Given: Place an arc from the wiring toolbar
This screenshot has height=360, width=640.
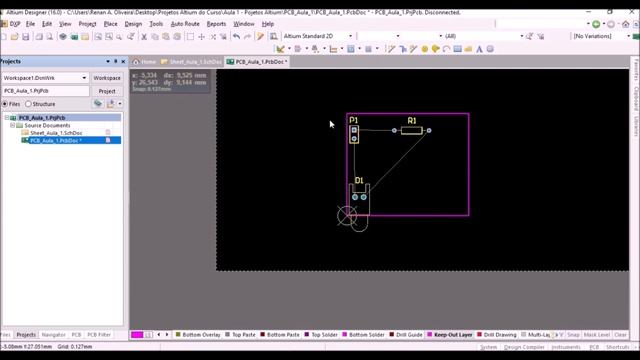Looking at the screenshot, I should click(x=446, y=49).
